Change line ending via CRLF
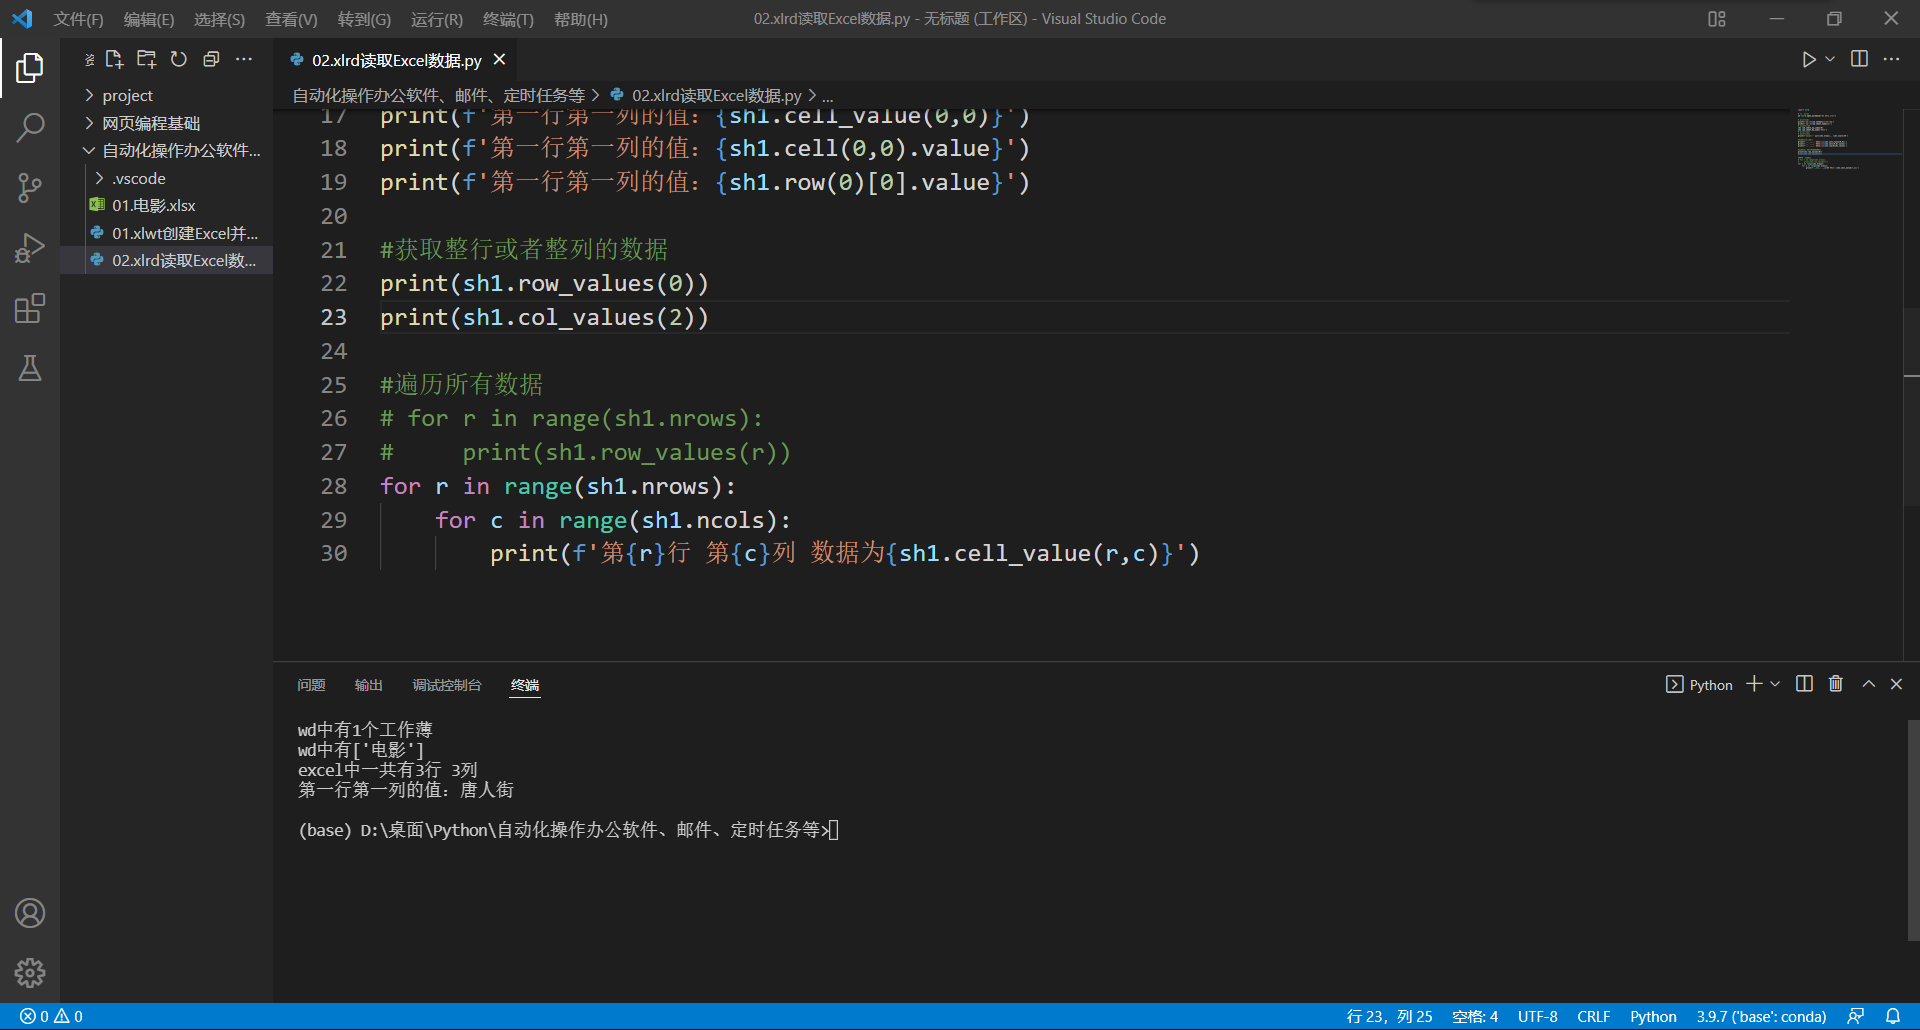Viewport: 1920px width, 1030px height. coord(1593,1016)
